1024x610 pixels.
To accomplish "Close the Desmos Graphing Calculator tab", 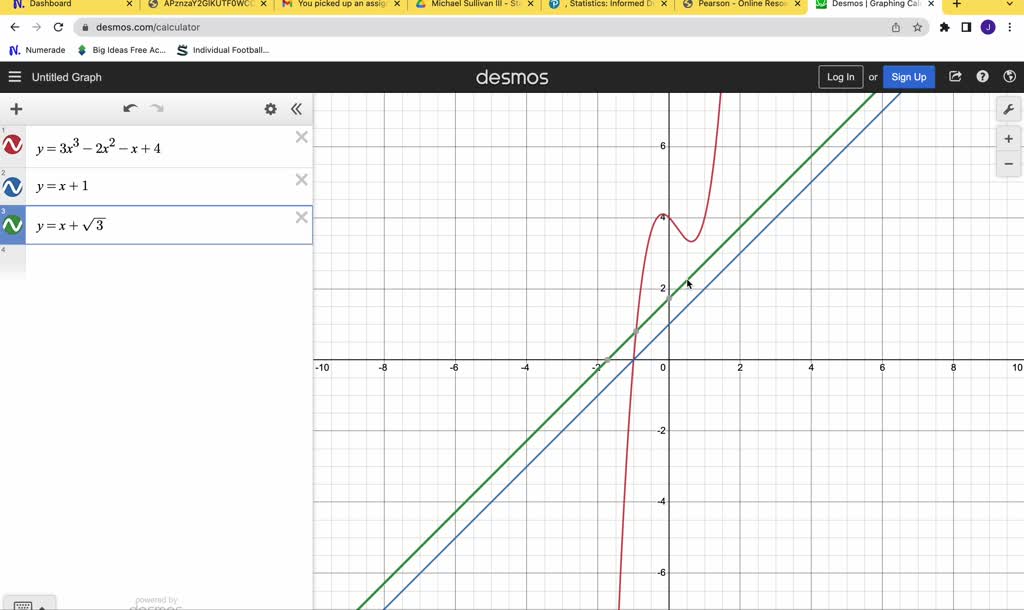I will tap(931, 4).
